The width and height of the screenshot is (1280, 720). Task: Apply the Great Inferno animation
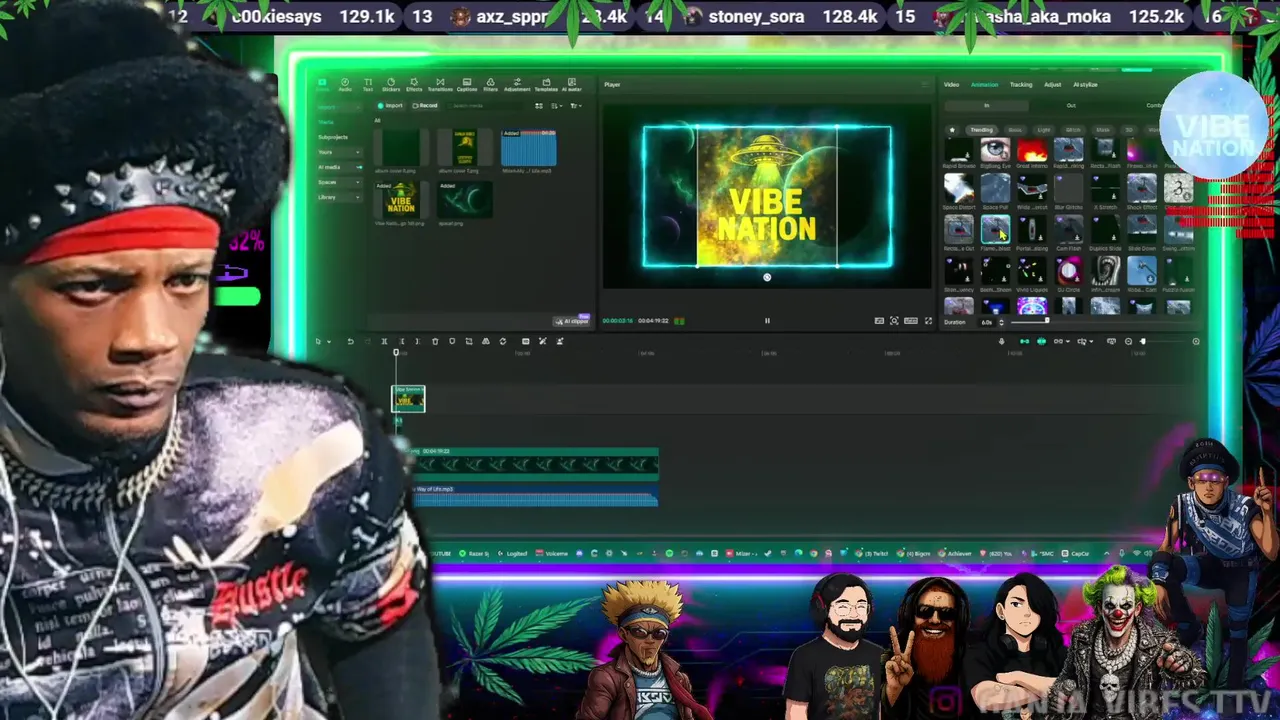click(x=1032, y=150)
